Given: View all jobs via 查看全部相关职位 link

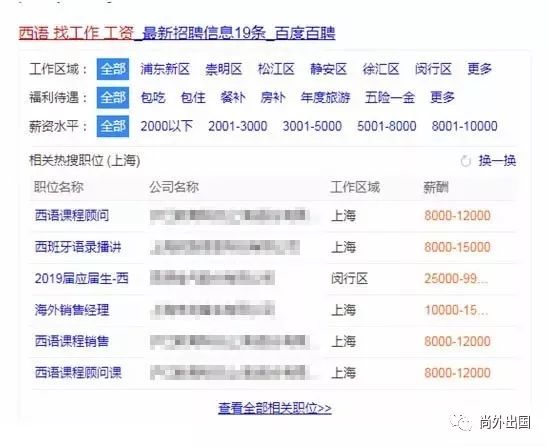Looking at the screenshot, I should pos(275,408).
